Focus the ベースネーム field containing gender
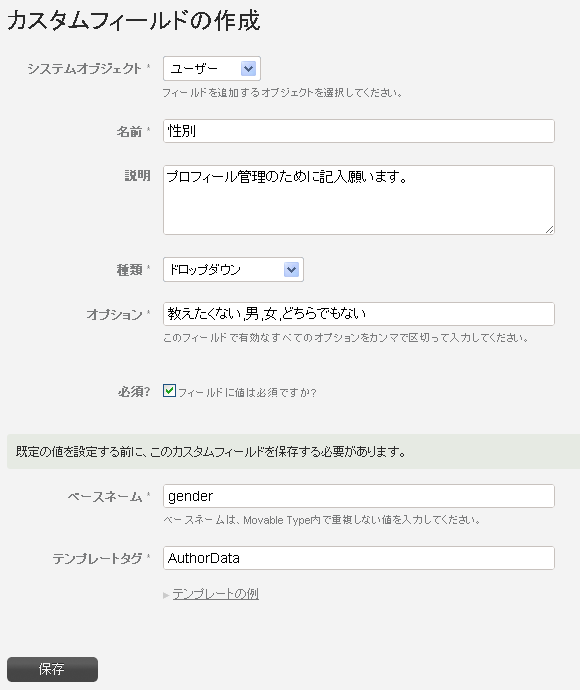 [359, 496]
